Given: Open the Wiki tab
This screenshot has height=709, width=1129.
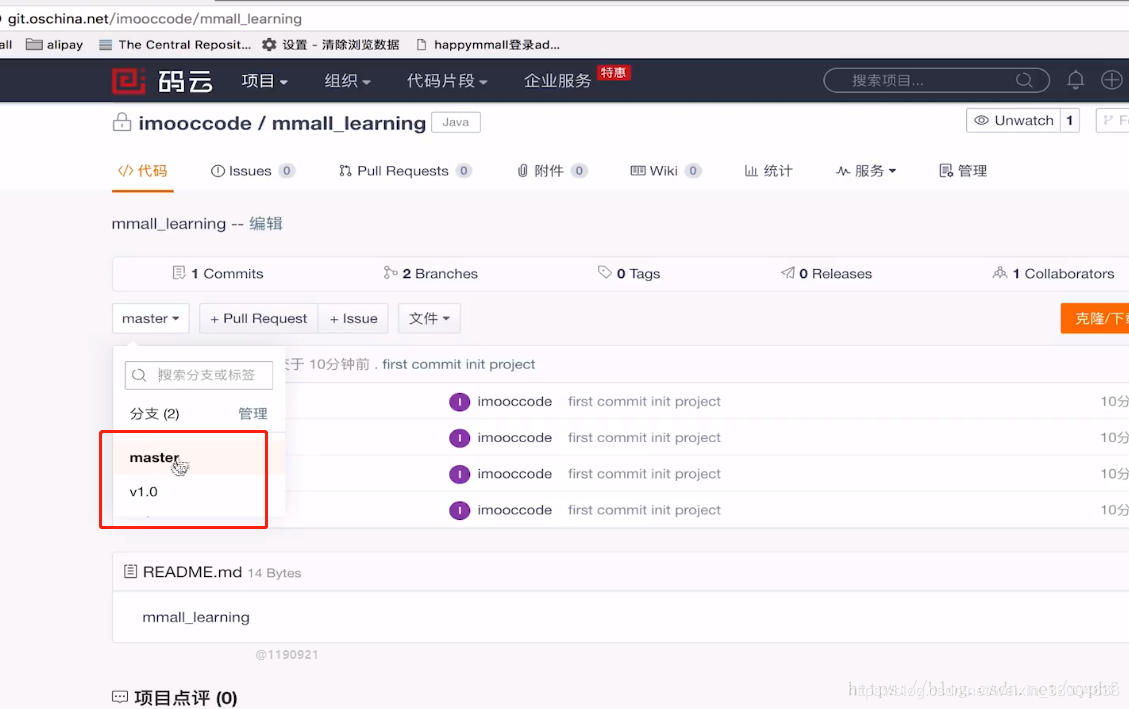Looking at the screenshot, I should tap(665, 171).
